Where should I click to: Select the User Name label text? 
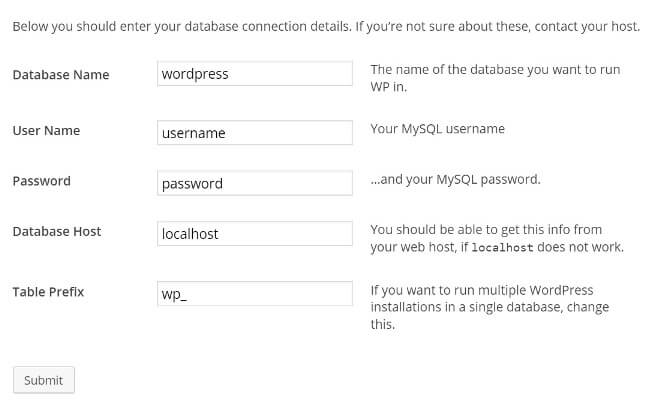click(46, 131)
